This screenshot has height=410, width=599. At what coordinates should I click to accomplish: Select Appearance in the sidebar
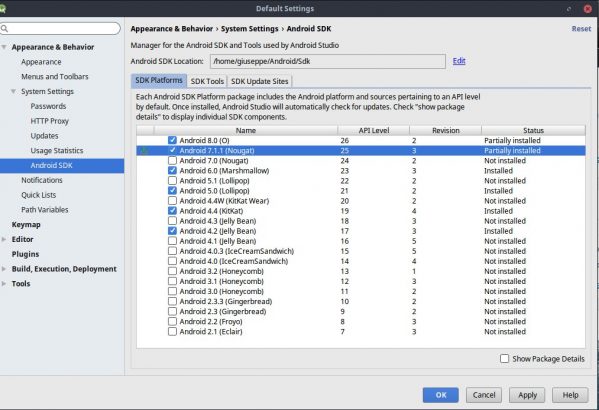[x=41, y=62]
